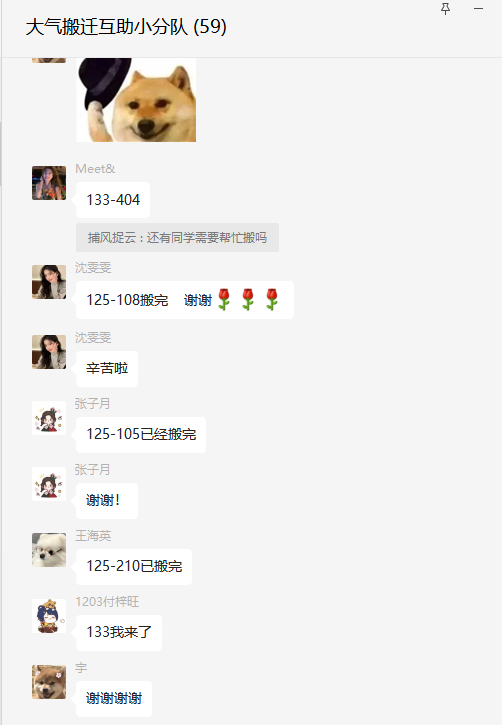Image resolution: width=502 pixels, height=725 pixels.
Task: Click 宇's shiba avatar
Action: point(49,682)
